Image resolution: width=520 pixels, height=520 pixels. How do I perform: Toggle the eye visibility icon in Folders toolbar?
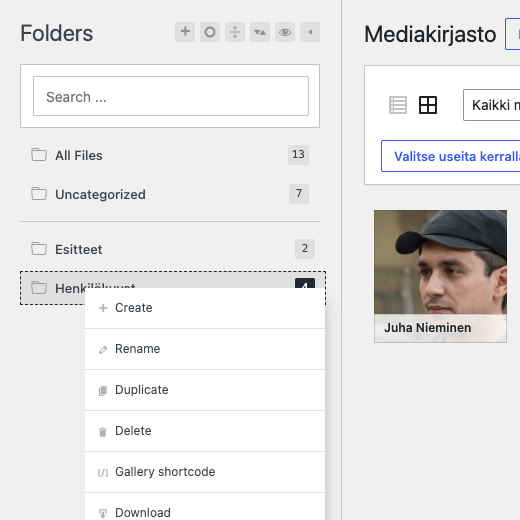pos(285,32)
